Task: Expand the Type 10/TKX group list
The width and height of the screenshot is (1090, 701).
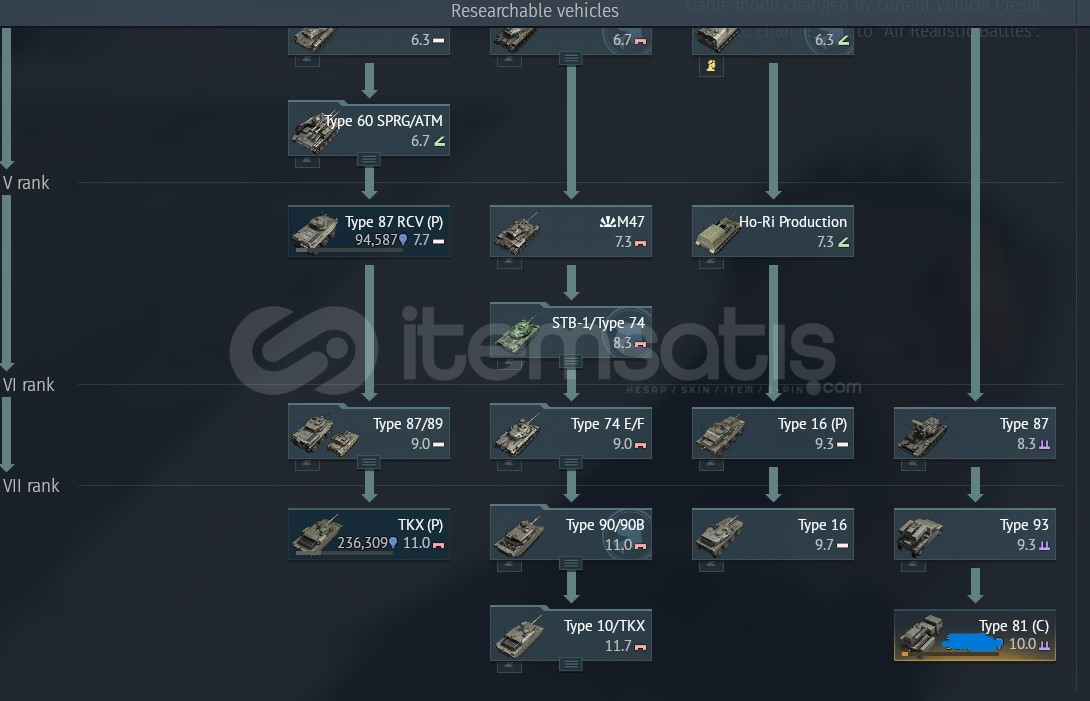Action: pyautogui.click(x=571, y=665)
